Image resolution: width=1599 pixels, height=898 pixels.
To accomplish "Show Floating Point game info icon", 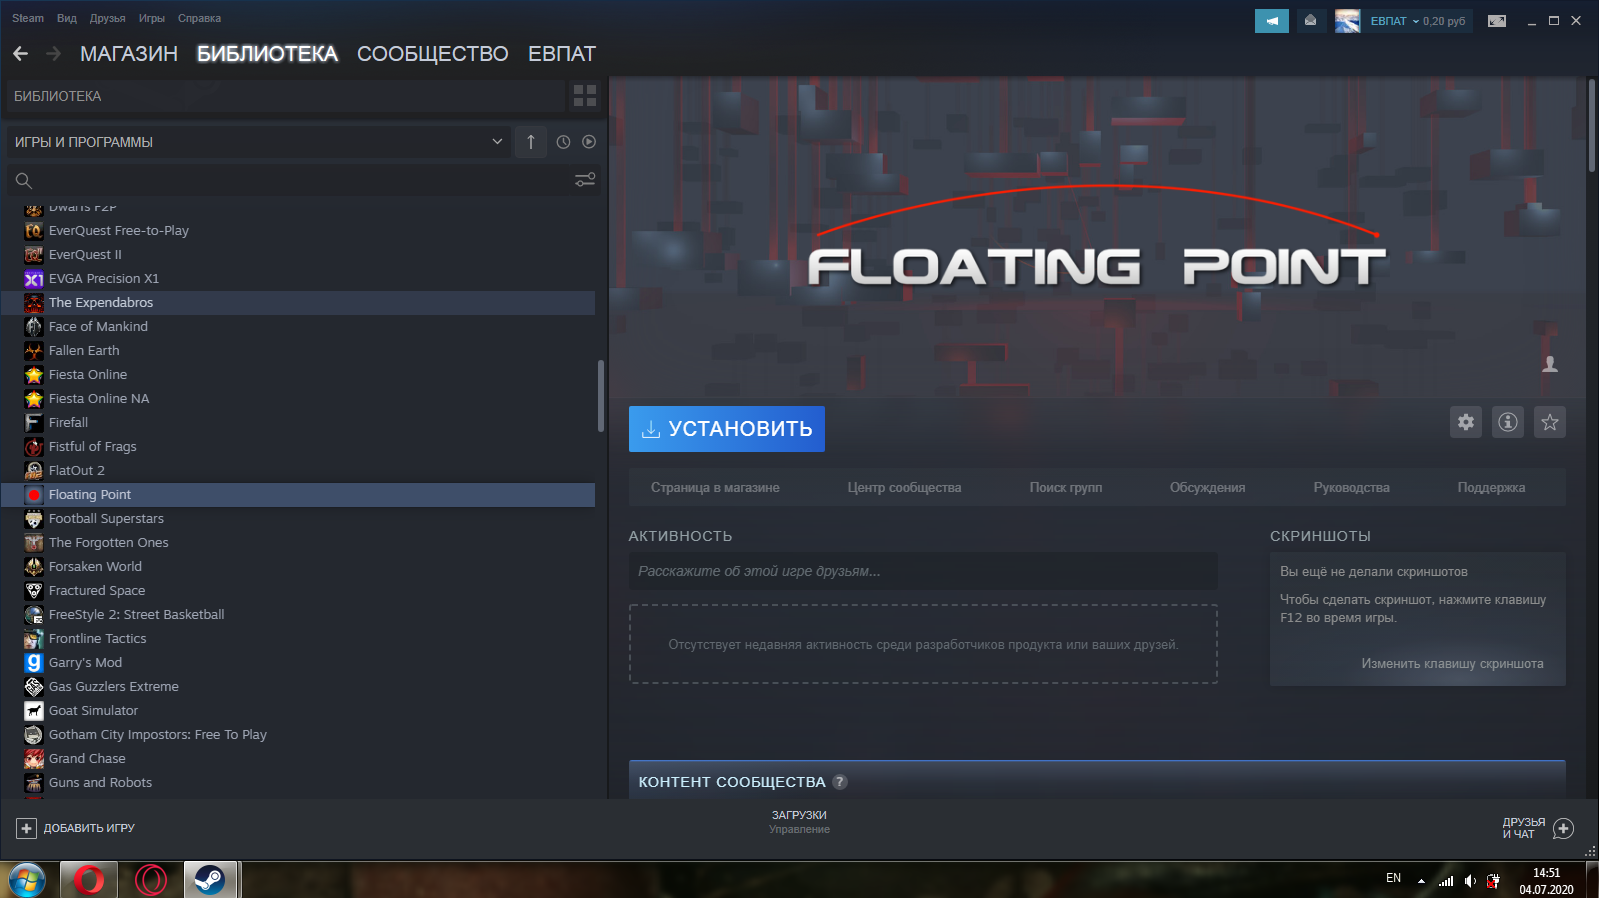I will pyautogui.click(x=1508, y=422).
